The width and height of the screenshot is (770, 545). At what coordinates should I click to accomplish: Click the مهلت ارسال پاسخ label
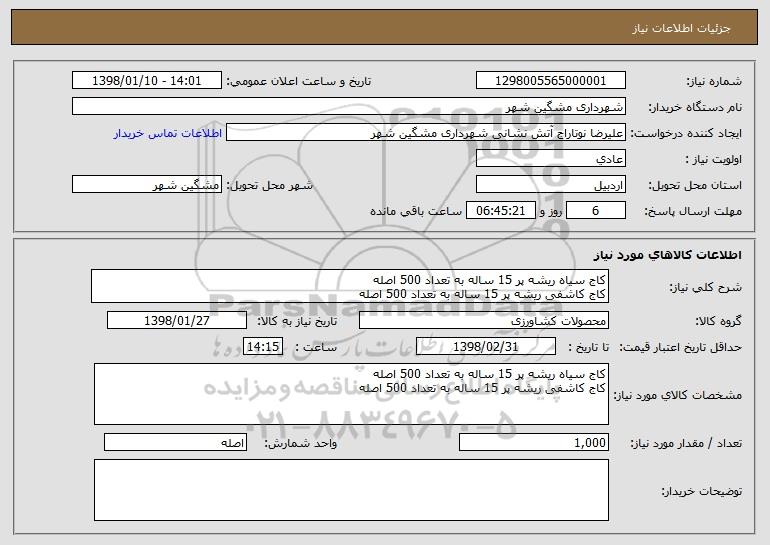693,211
